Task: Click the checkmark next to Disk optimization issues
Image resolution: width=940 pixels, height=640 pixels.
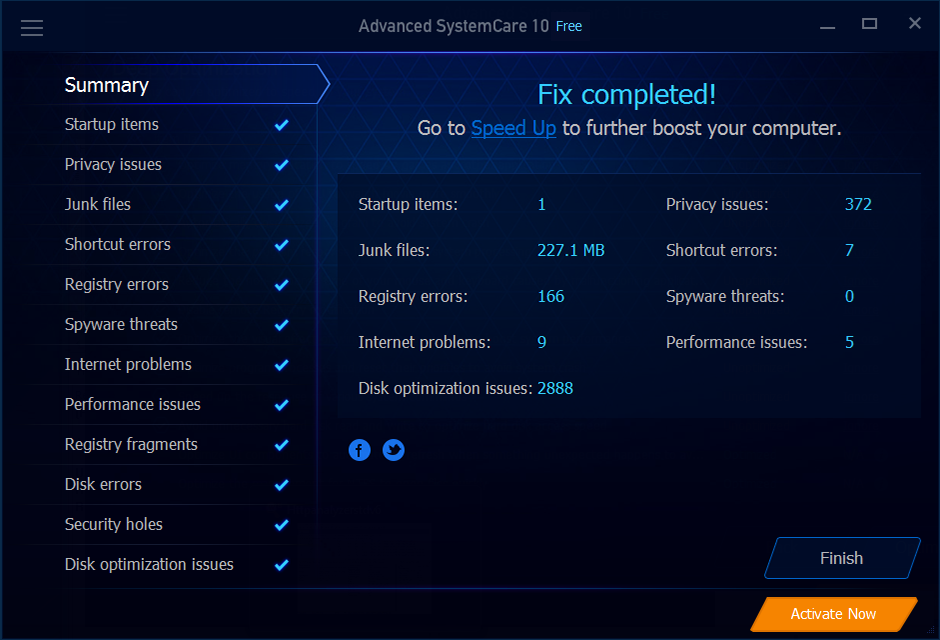Action: (x=282, y=565)
